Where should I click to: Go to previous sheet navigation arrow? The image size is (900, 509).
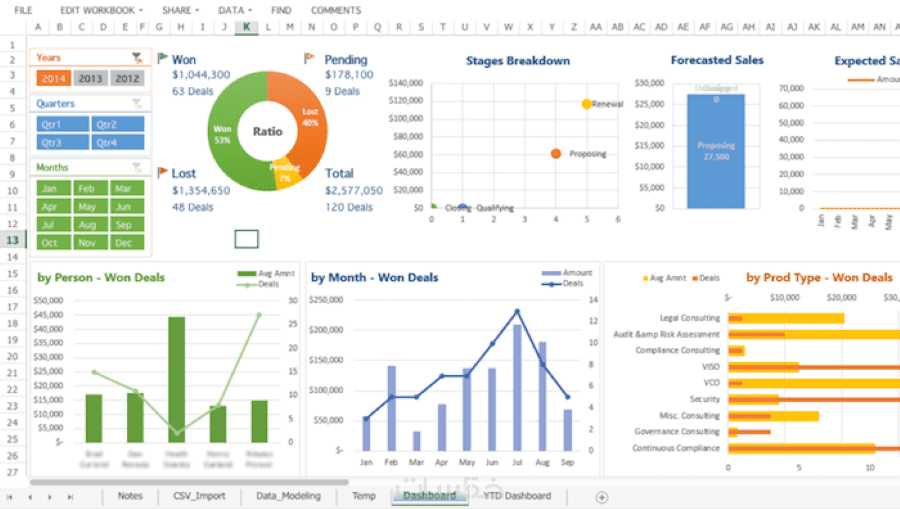[30, 497]
